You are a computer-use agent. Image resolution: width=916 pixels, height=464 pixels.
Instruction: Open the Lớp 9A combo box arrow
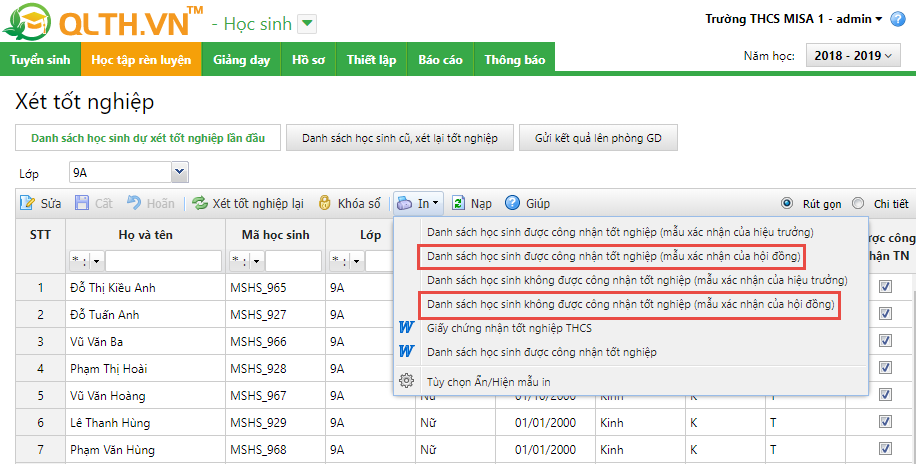point(180,172)
